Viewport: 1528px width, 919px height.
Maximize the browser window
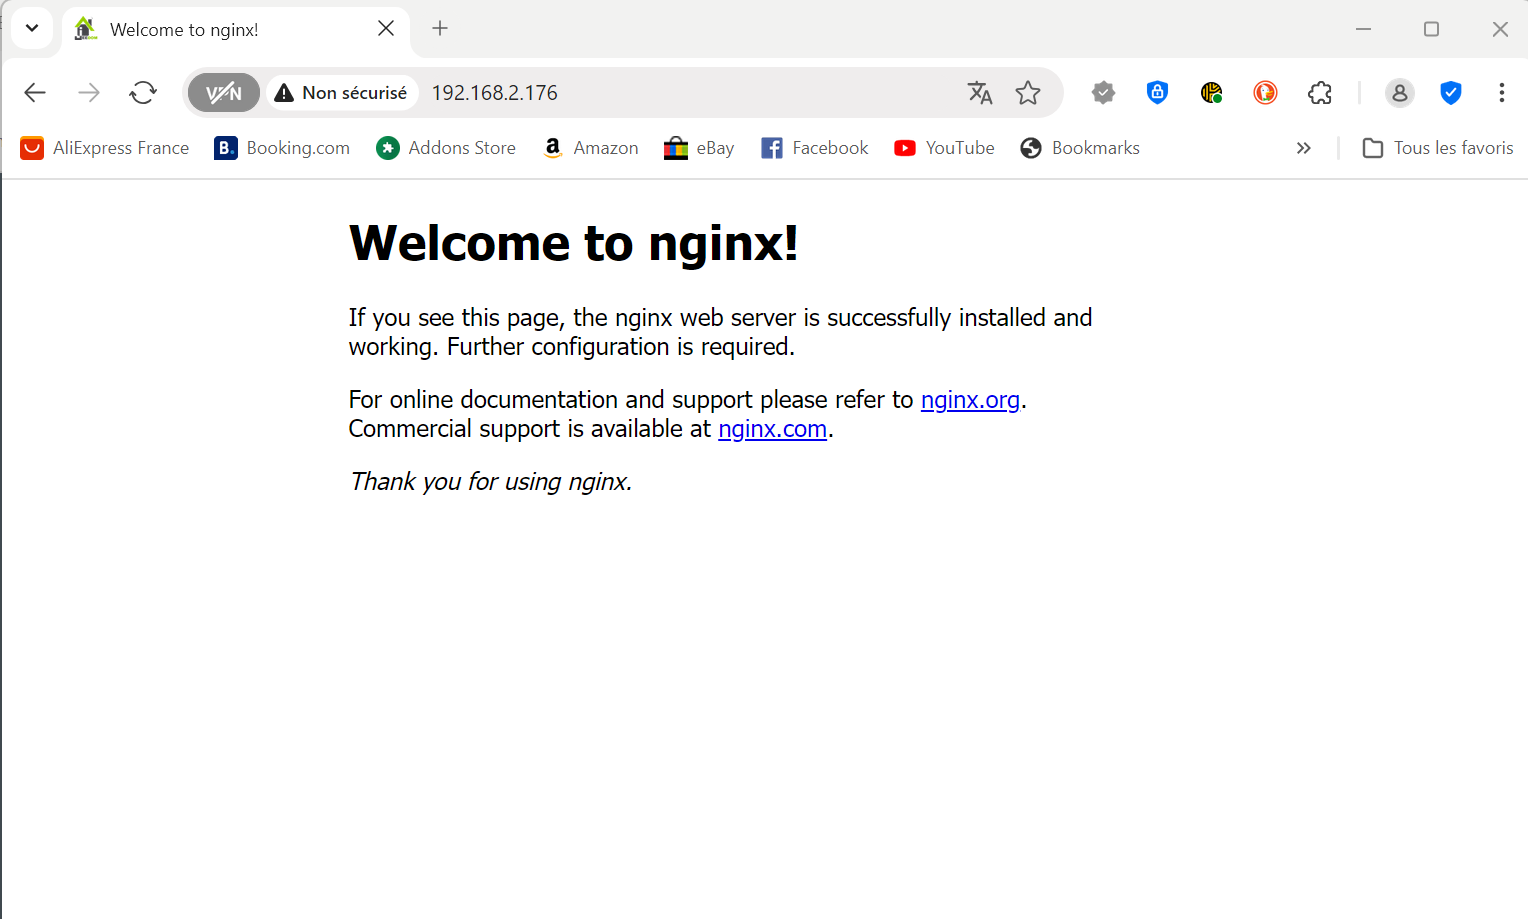[x=1431, y=29]
